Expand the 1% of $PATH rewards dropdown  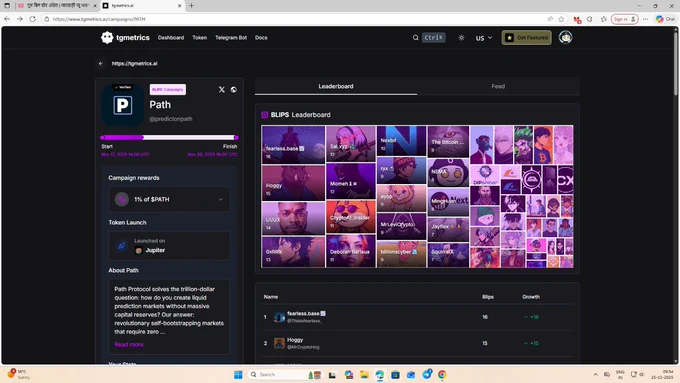pyautogui.click(x=169, y=199)
